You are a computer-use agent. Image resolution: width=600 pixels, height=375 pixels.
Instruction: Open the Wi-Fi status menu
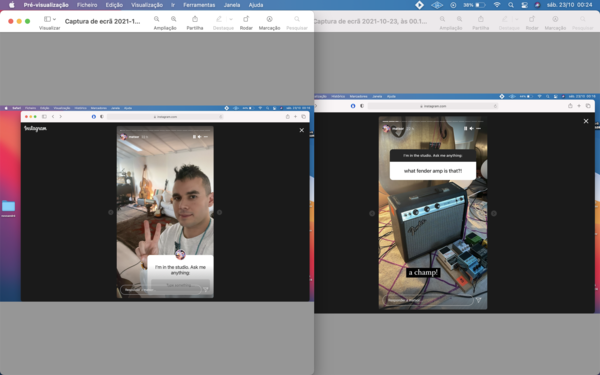(497, 5)
